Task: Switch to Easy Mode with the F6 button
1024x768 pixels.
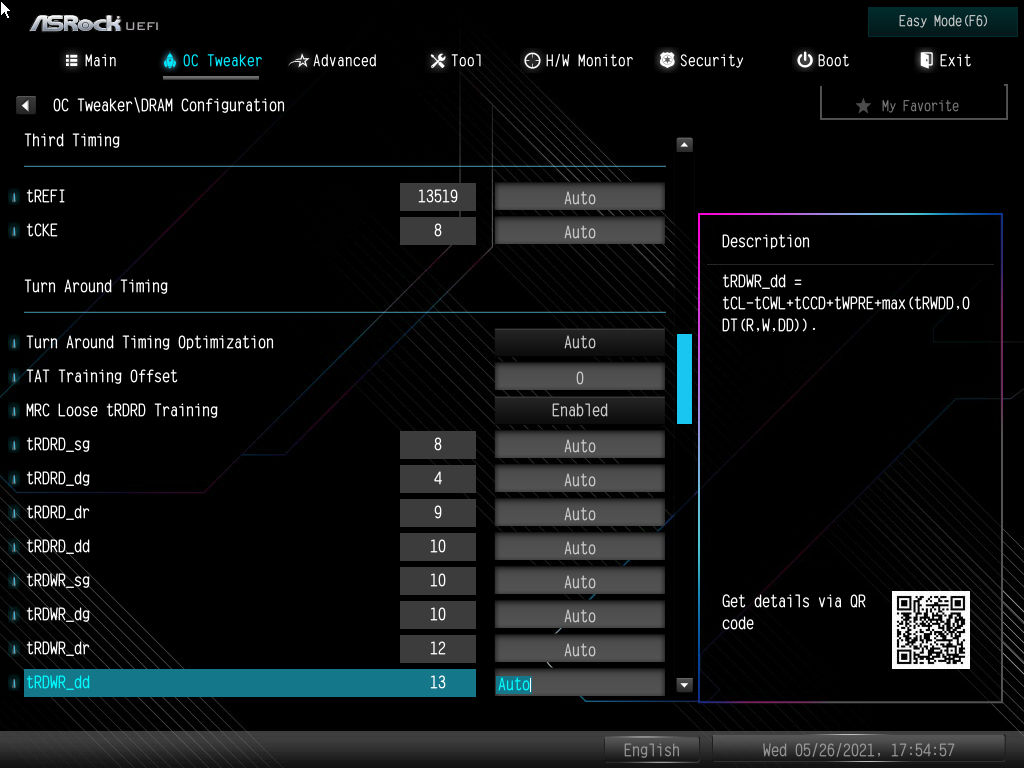Action: click(x=941, y=21)
